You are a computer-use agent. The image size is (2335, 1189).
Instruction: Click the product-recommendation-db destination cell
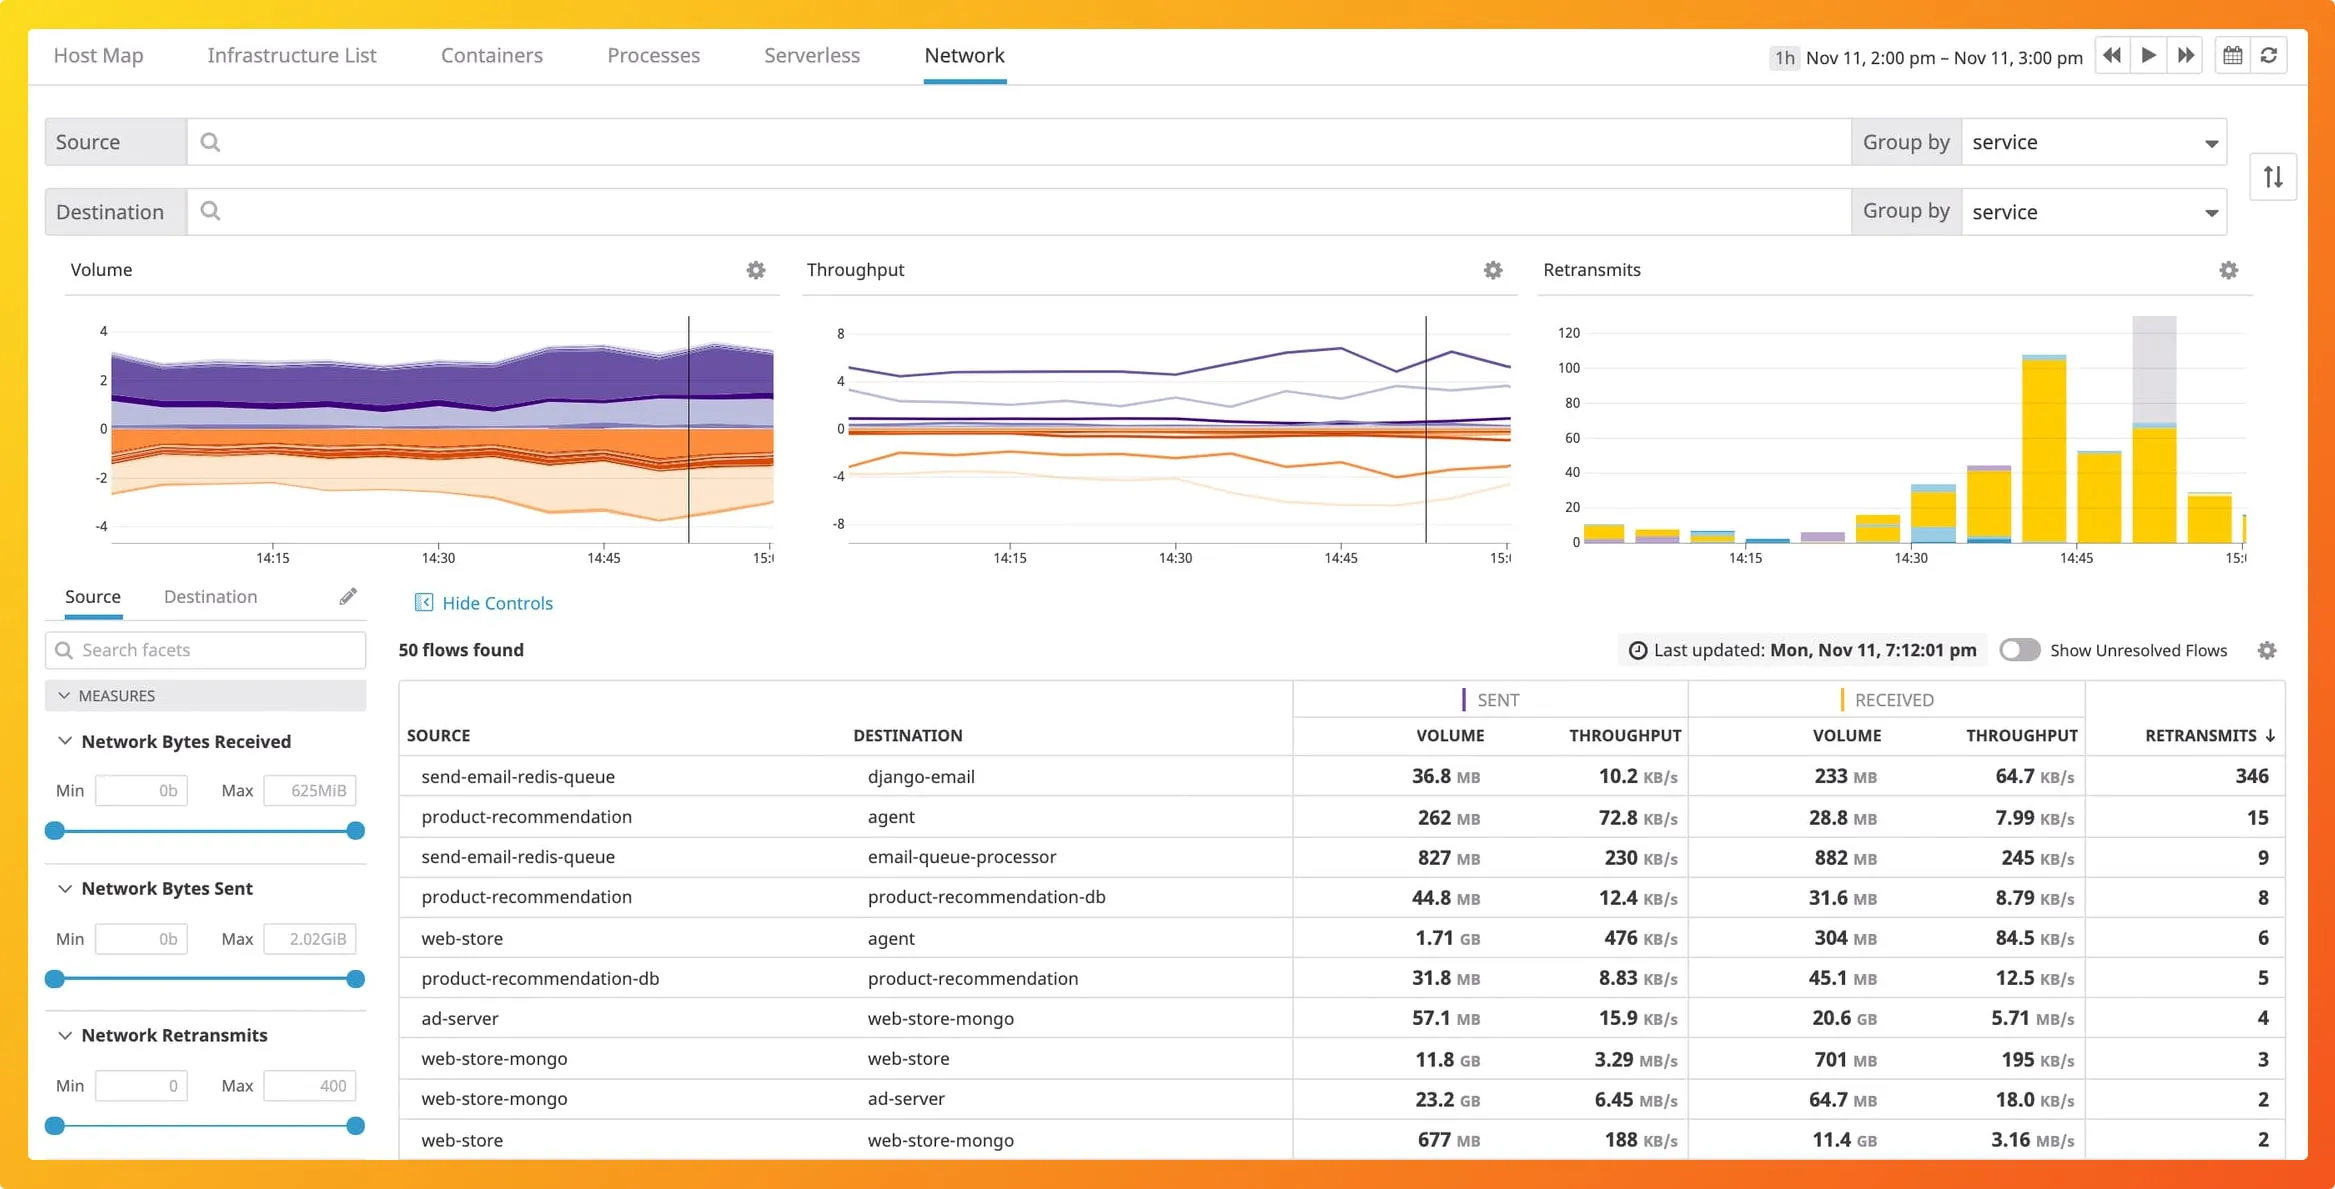coord(987,897)
